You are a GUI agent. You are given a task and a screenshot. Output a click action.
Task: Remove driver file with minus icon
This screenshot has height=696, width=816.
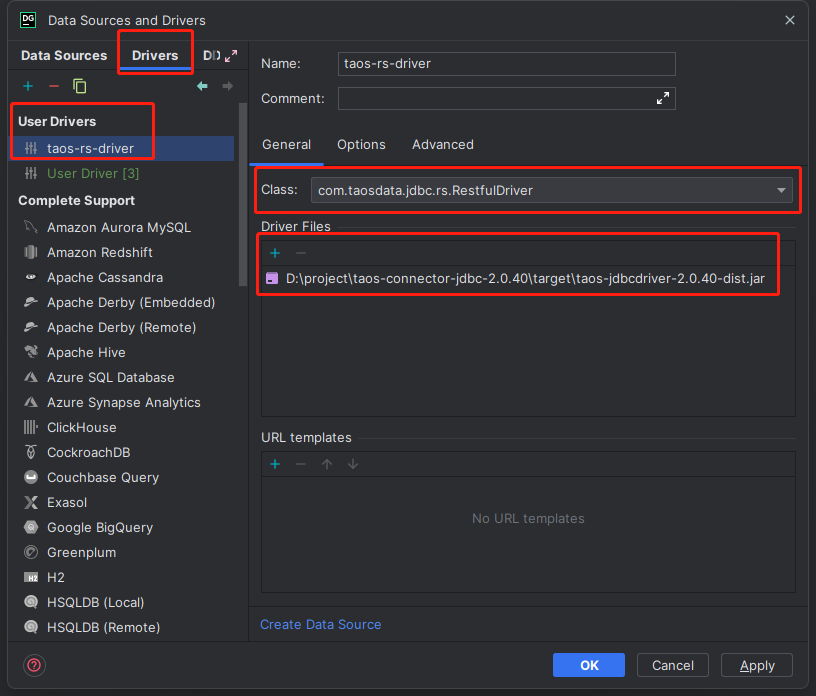point(301,253)
